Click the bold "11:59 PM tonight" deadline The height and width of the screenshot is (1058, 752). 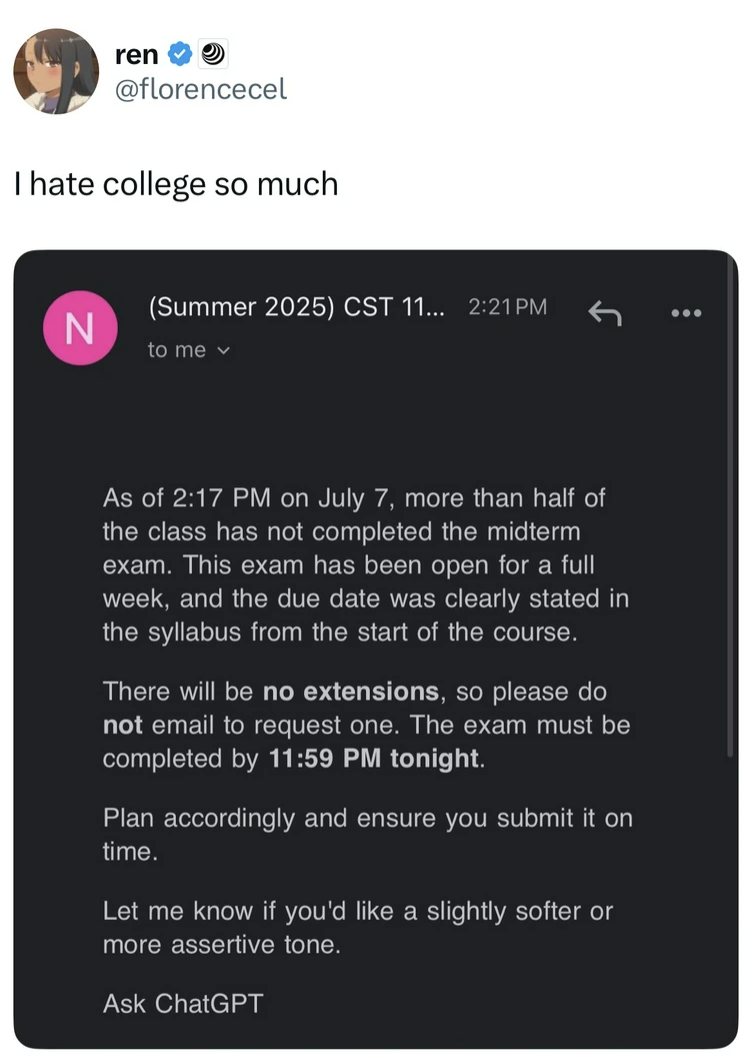(x=375, y=757)
